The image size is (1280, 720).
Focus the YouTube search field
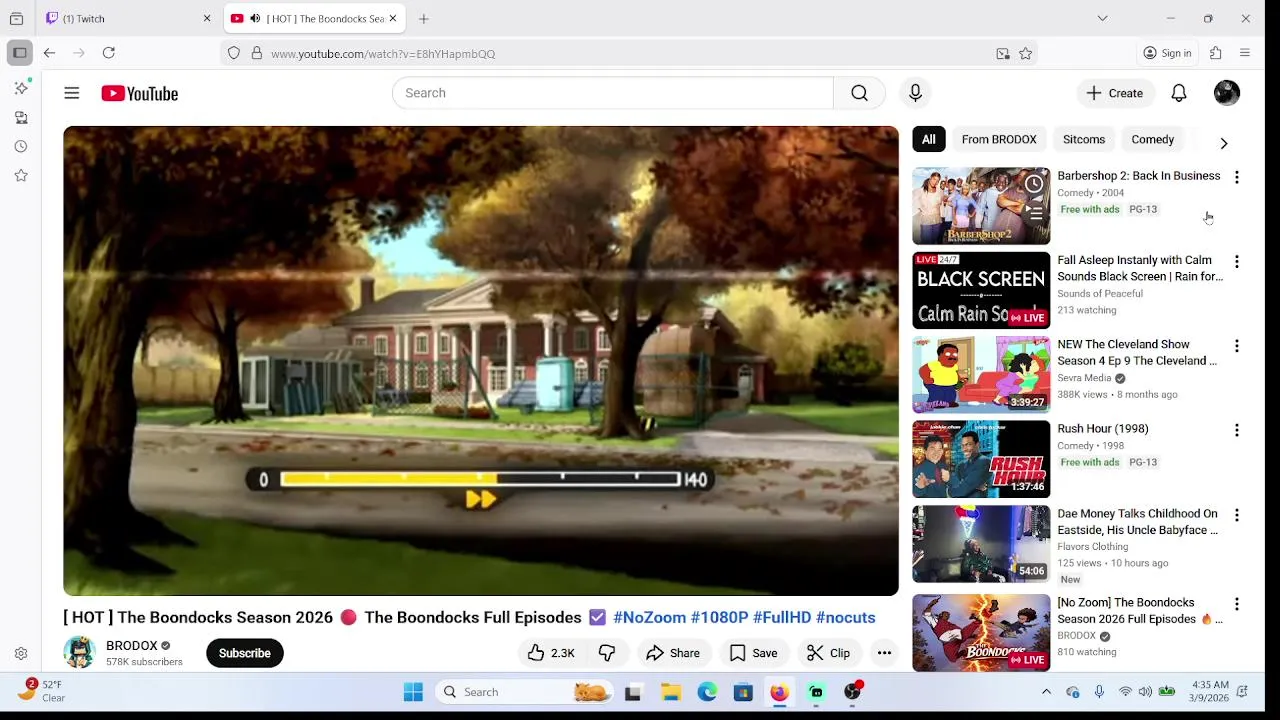[x=613, y=93]
